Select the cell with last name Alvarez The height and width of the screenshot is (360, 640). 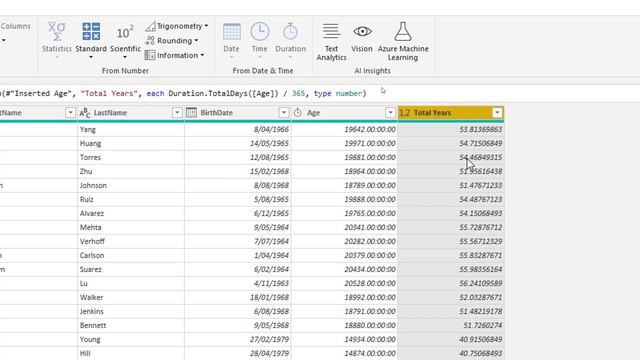(131, 213)
